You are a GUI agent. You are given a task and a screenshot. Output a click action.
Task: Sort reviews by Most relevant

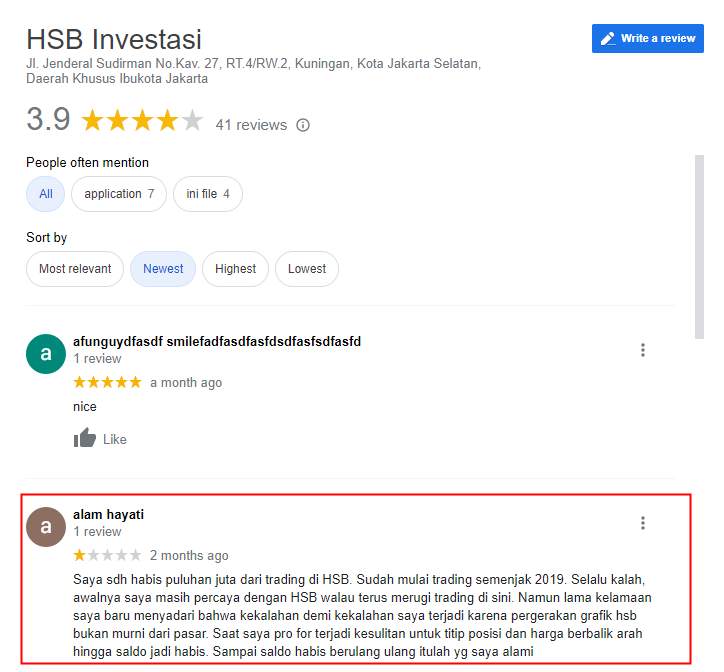click(x=75, y=269)
